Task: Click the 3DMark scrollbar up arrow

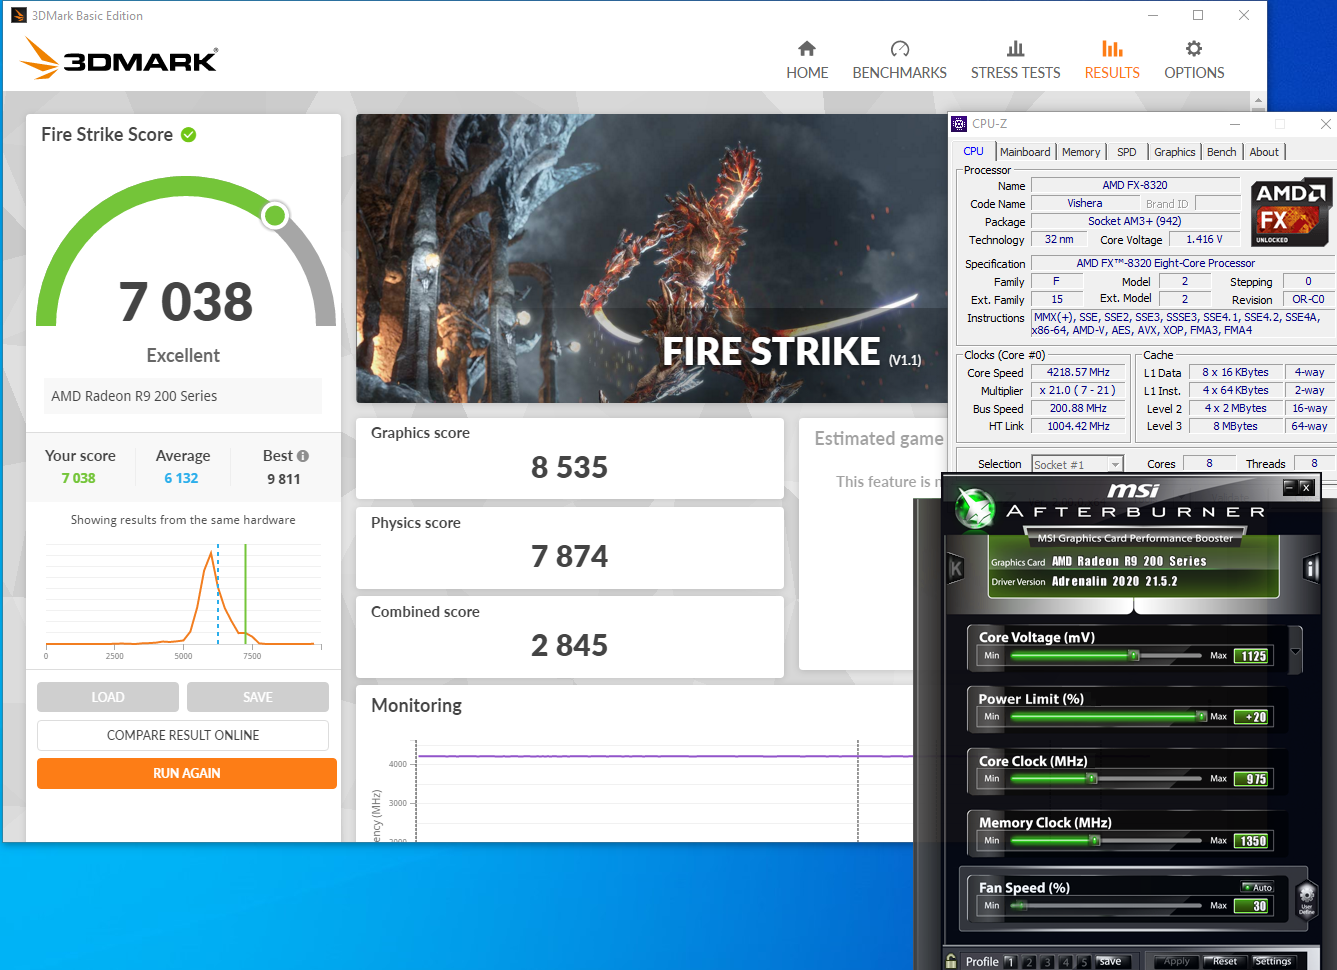Action: coord(1258,101)
